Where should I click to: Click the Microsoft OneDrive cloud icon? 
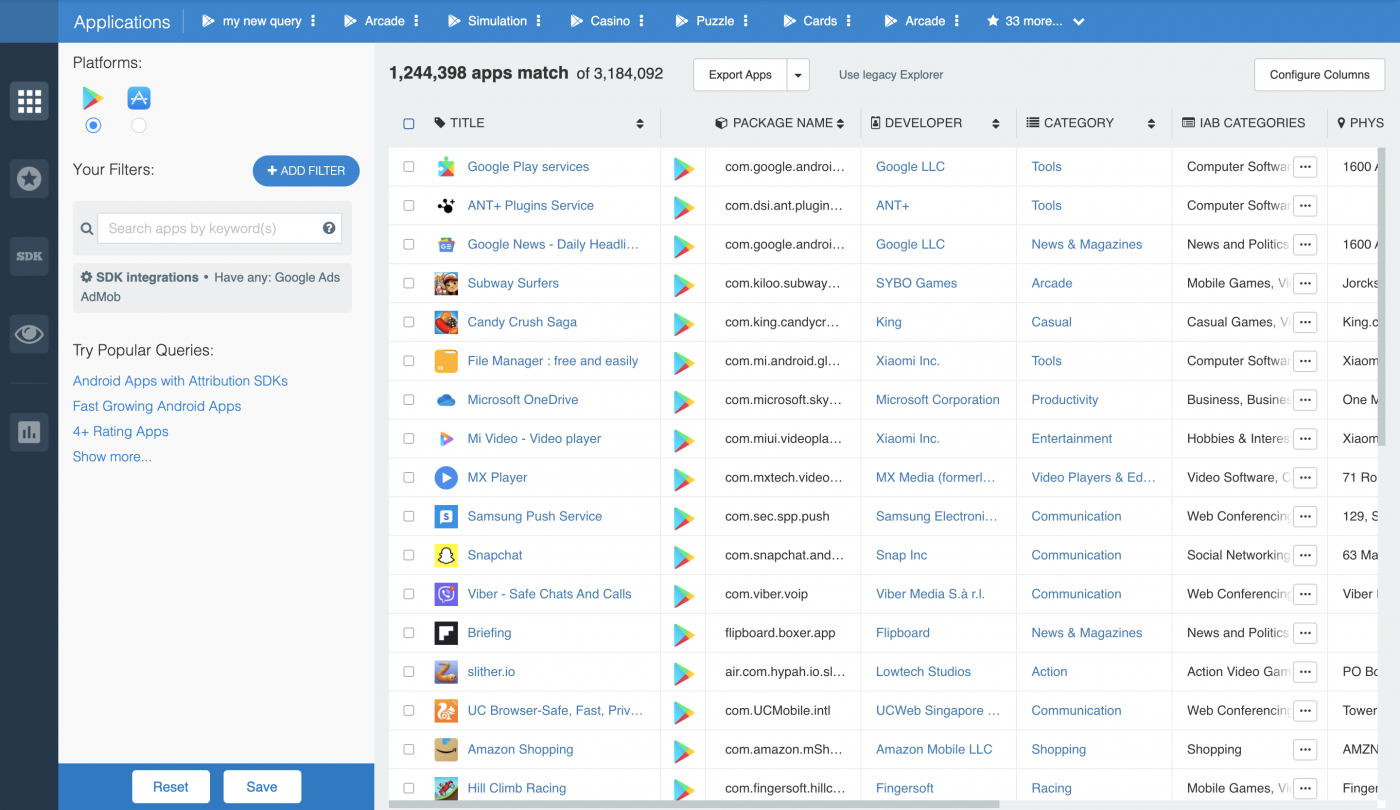[x=446, y=400]
